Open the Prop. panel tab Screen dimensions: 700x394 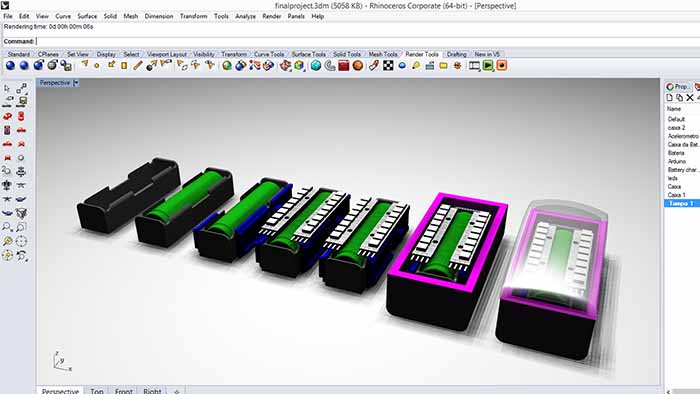coord(677,87)
